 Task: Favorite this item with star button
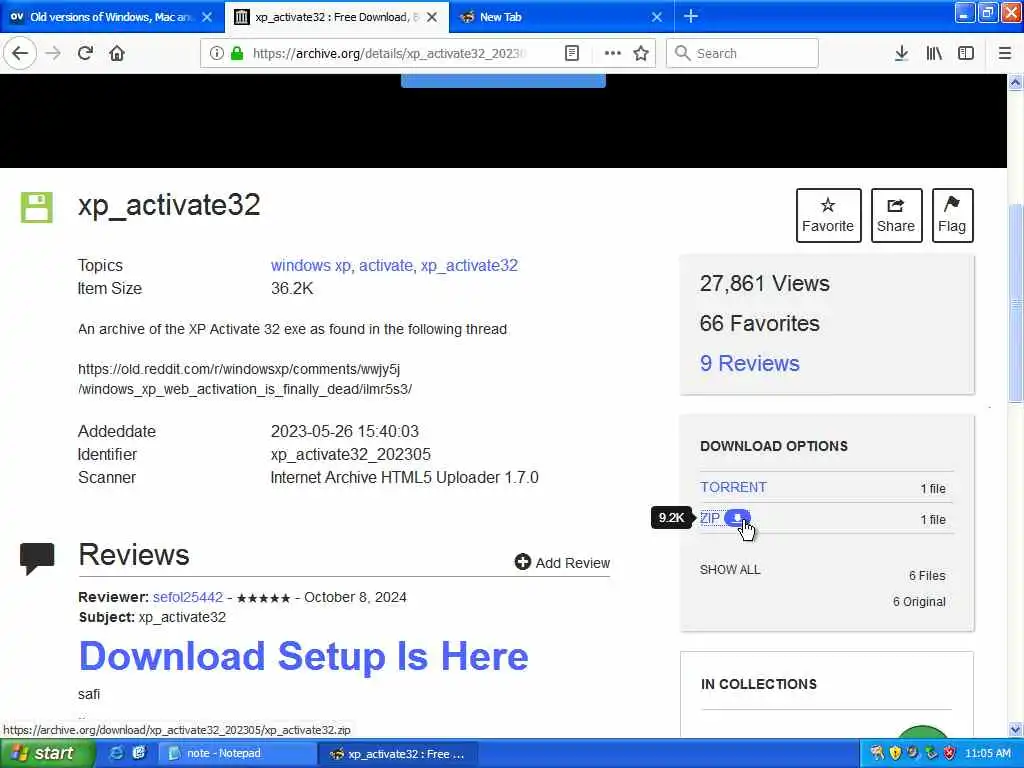(x=828, y=215)
